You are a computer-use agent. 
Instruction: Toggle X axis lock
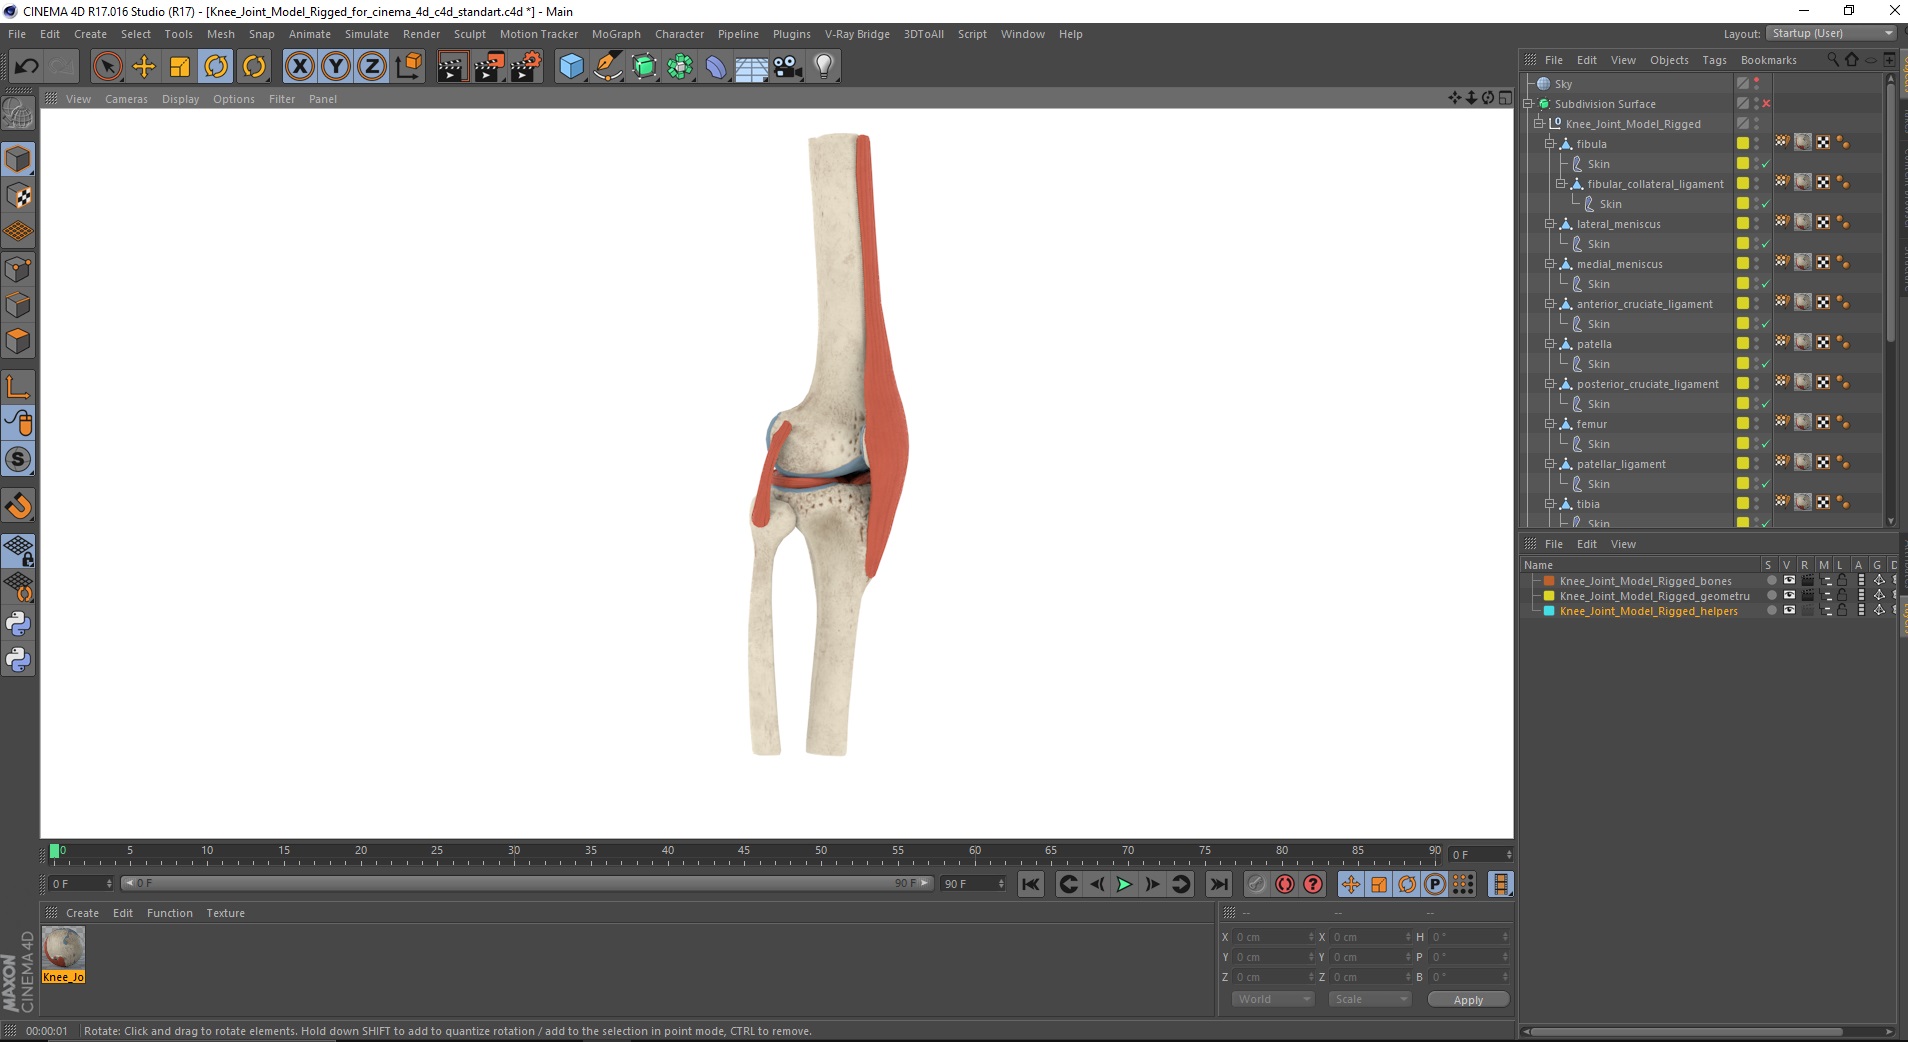299,67
